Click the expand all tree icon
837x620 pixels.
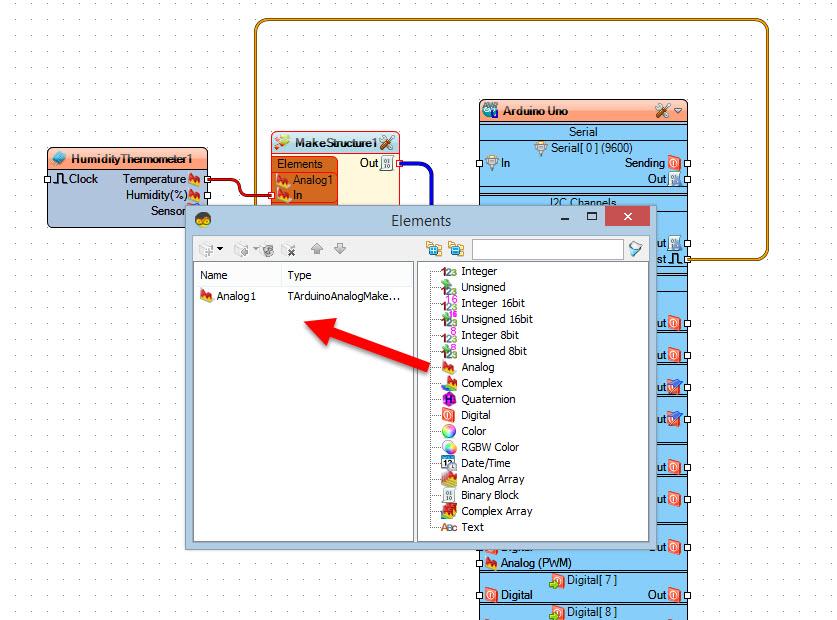click(433, 249)
